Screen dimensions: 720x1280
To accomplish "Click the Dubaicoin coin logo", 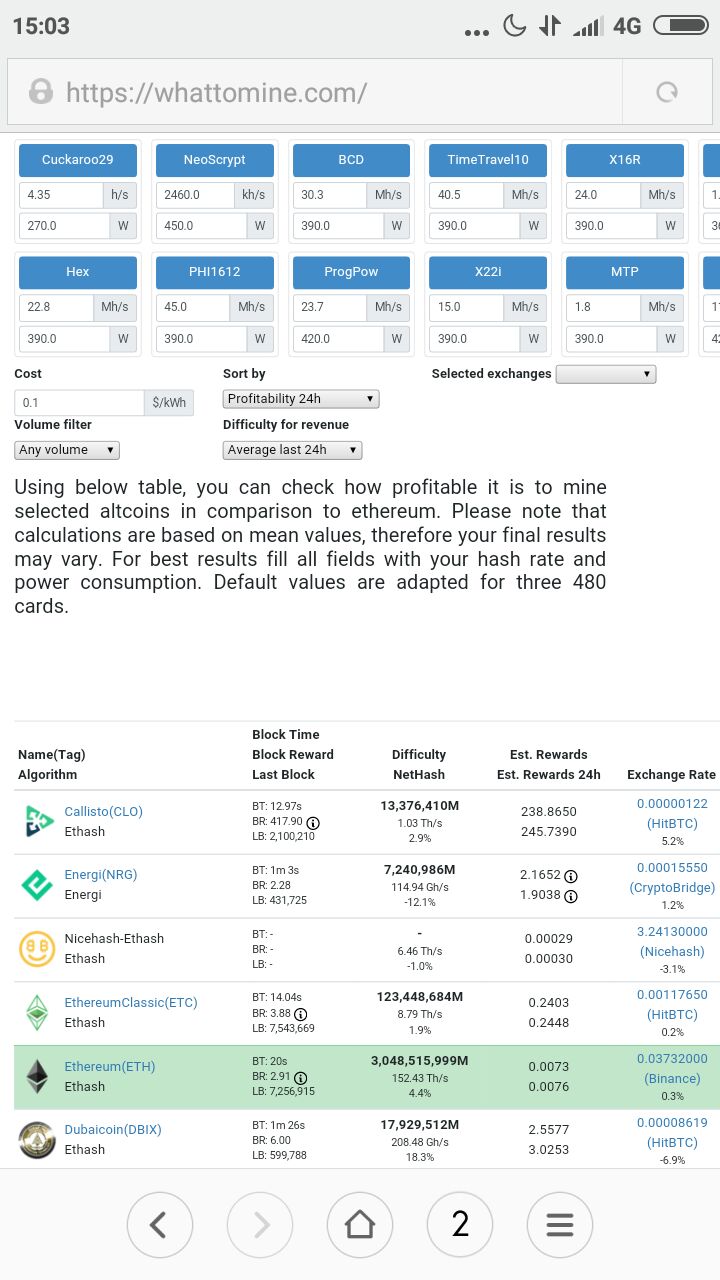I will tap(37, 1140).
